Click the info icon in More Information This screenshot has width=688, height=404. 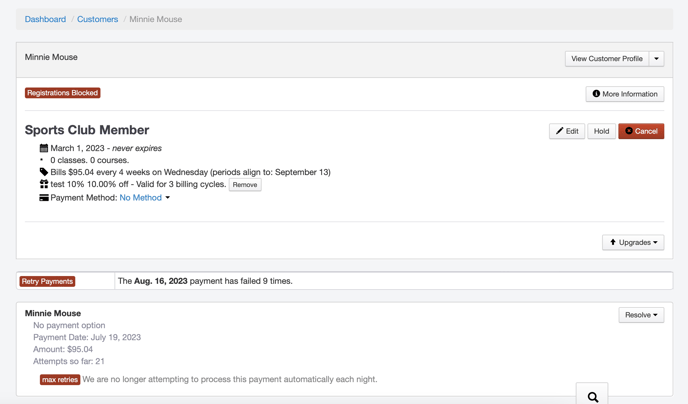pyautogui.click(x=596, y=94)
